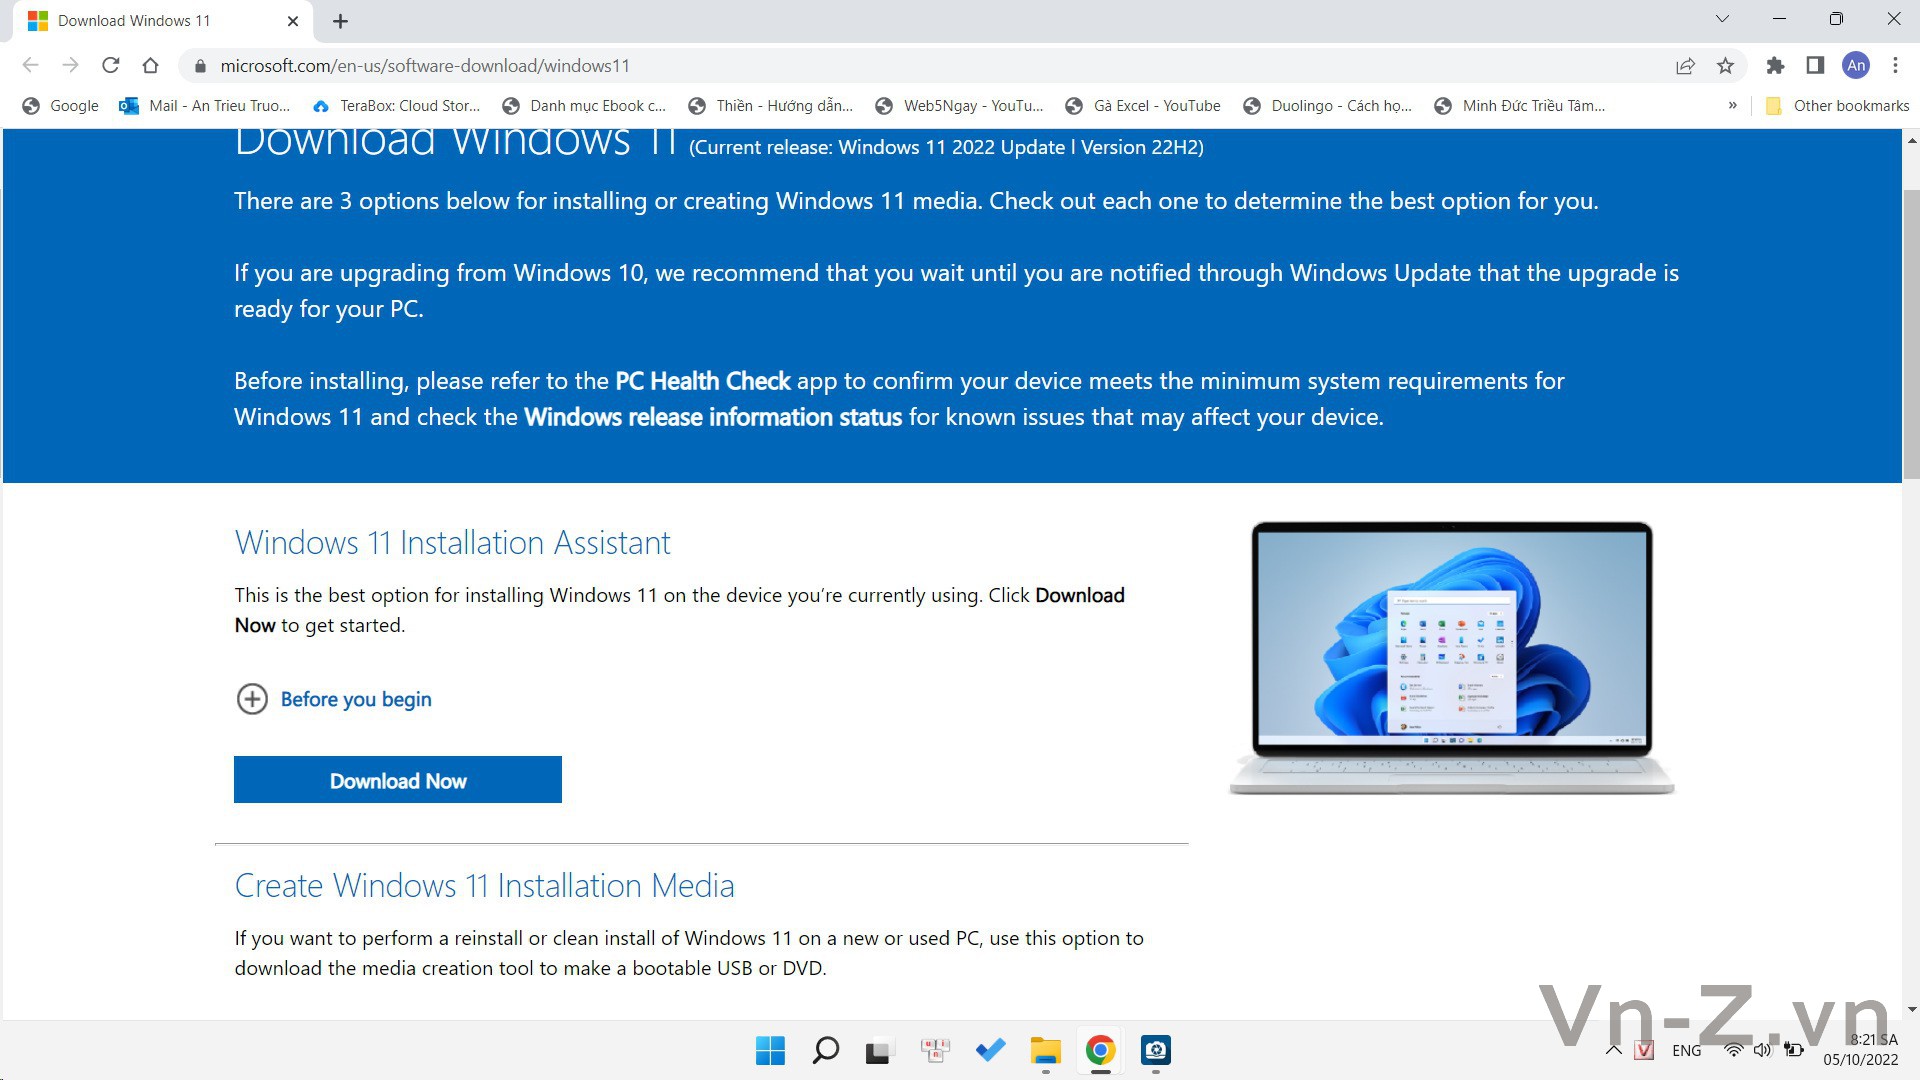Screen dimensions: 1920x1080
Task: Open Duolingo - Cách học bookmark
Action: [x=1328, y=106]
